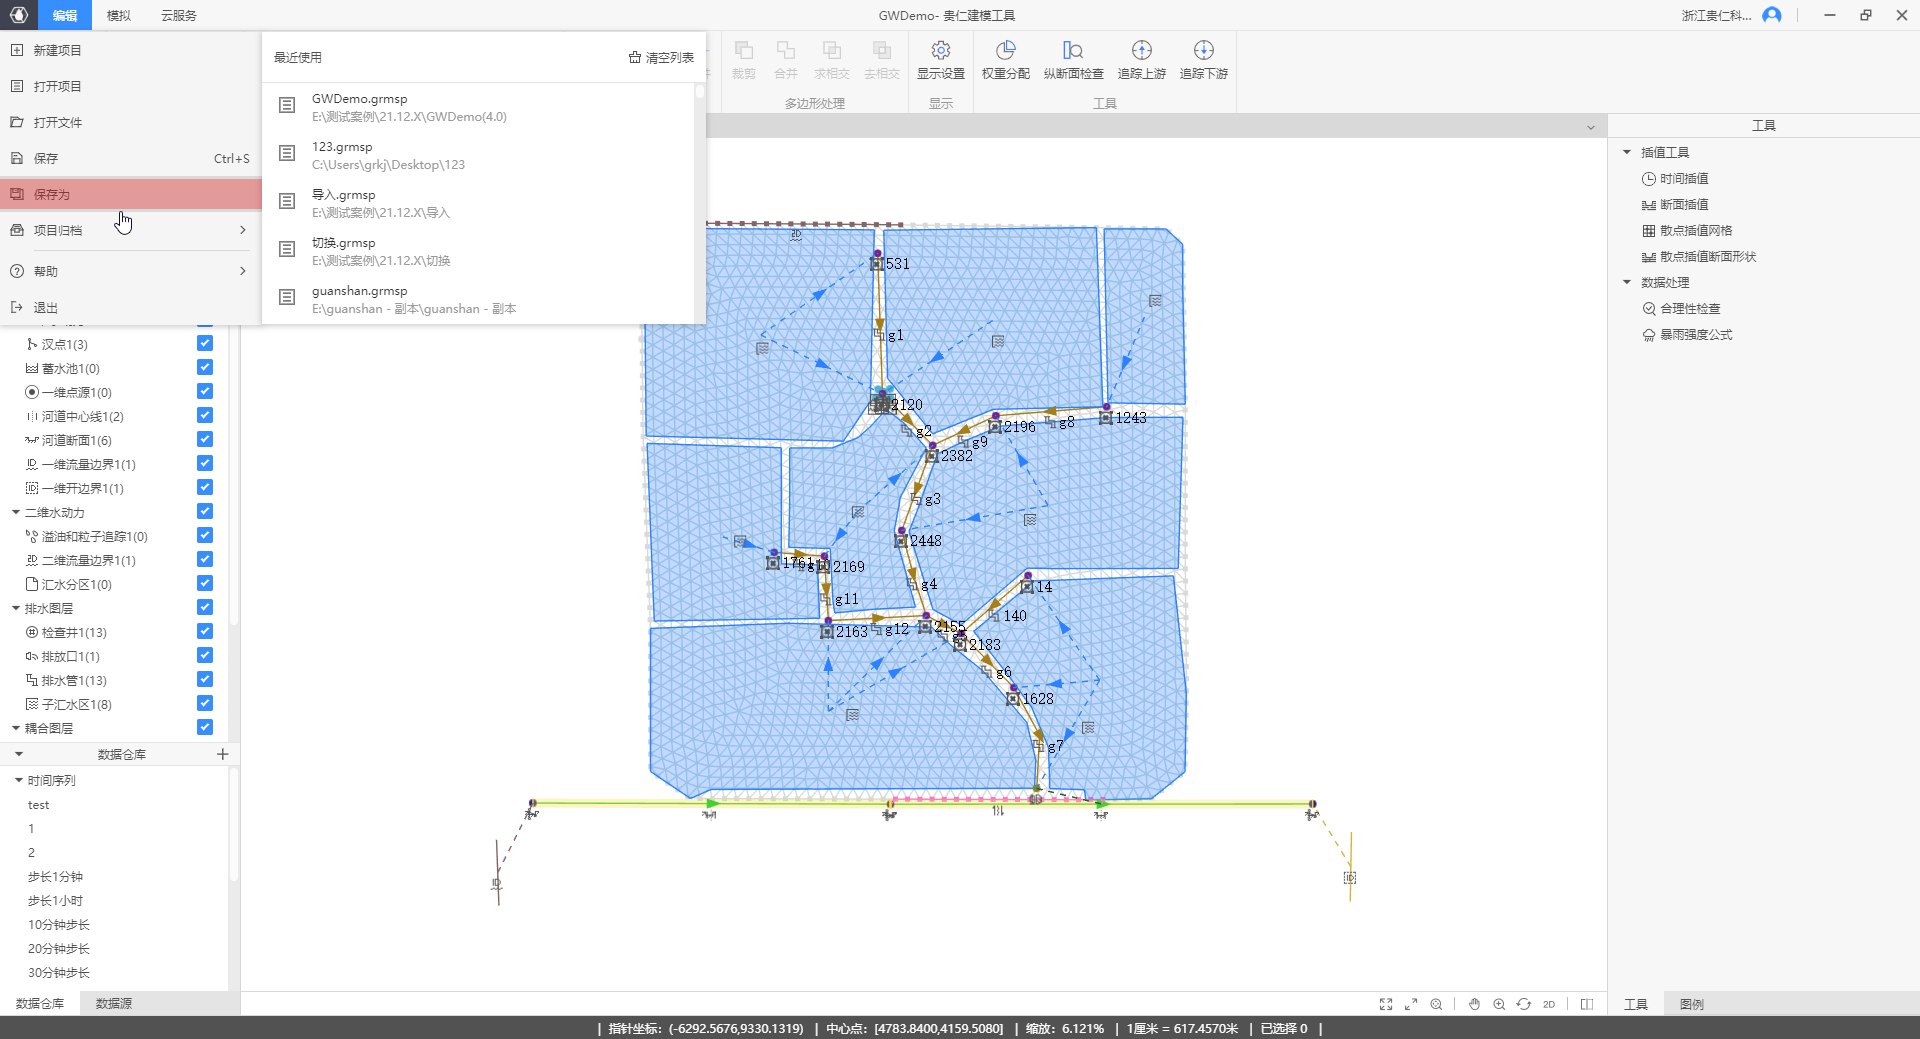Toggle visibility checkbox for 河道中心线1(2)
1920x1039 pixels.
point(205,415)
